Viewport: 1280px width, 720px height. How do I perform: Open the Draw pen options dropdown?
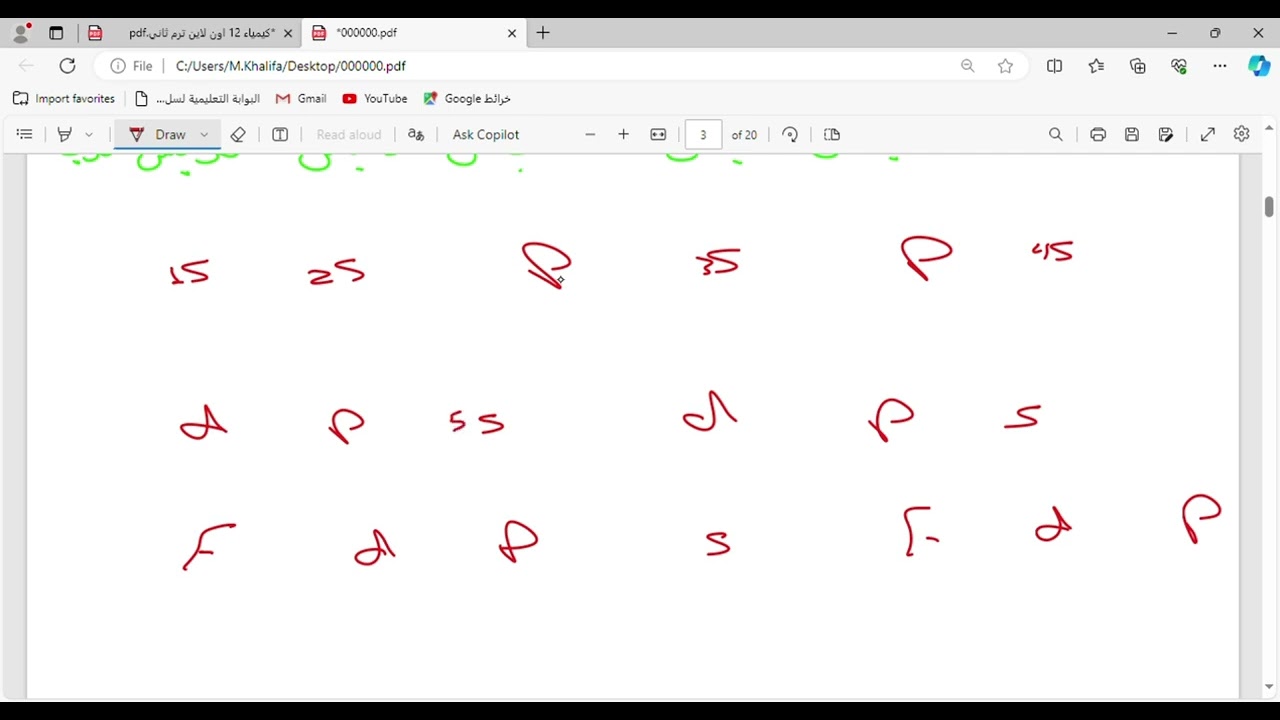(x=204, y=134)
